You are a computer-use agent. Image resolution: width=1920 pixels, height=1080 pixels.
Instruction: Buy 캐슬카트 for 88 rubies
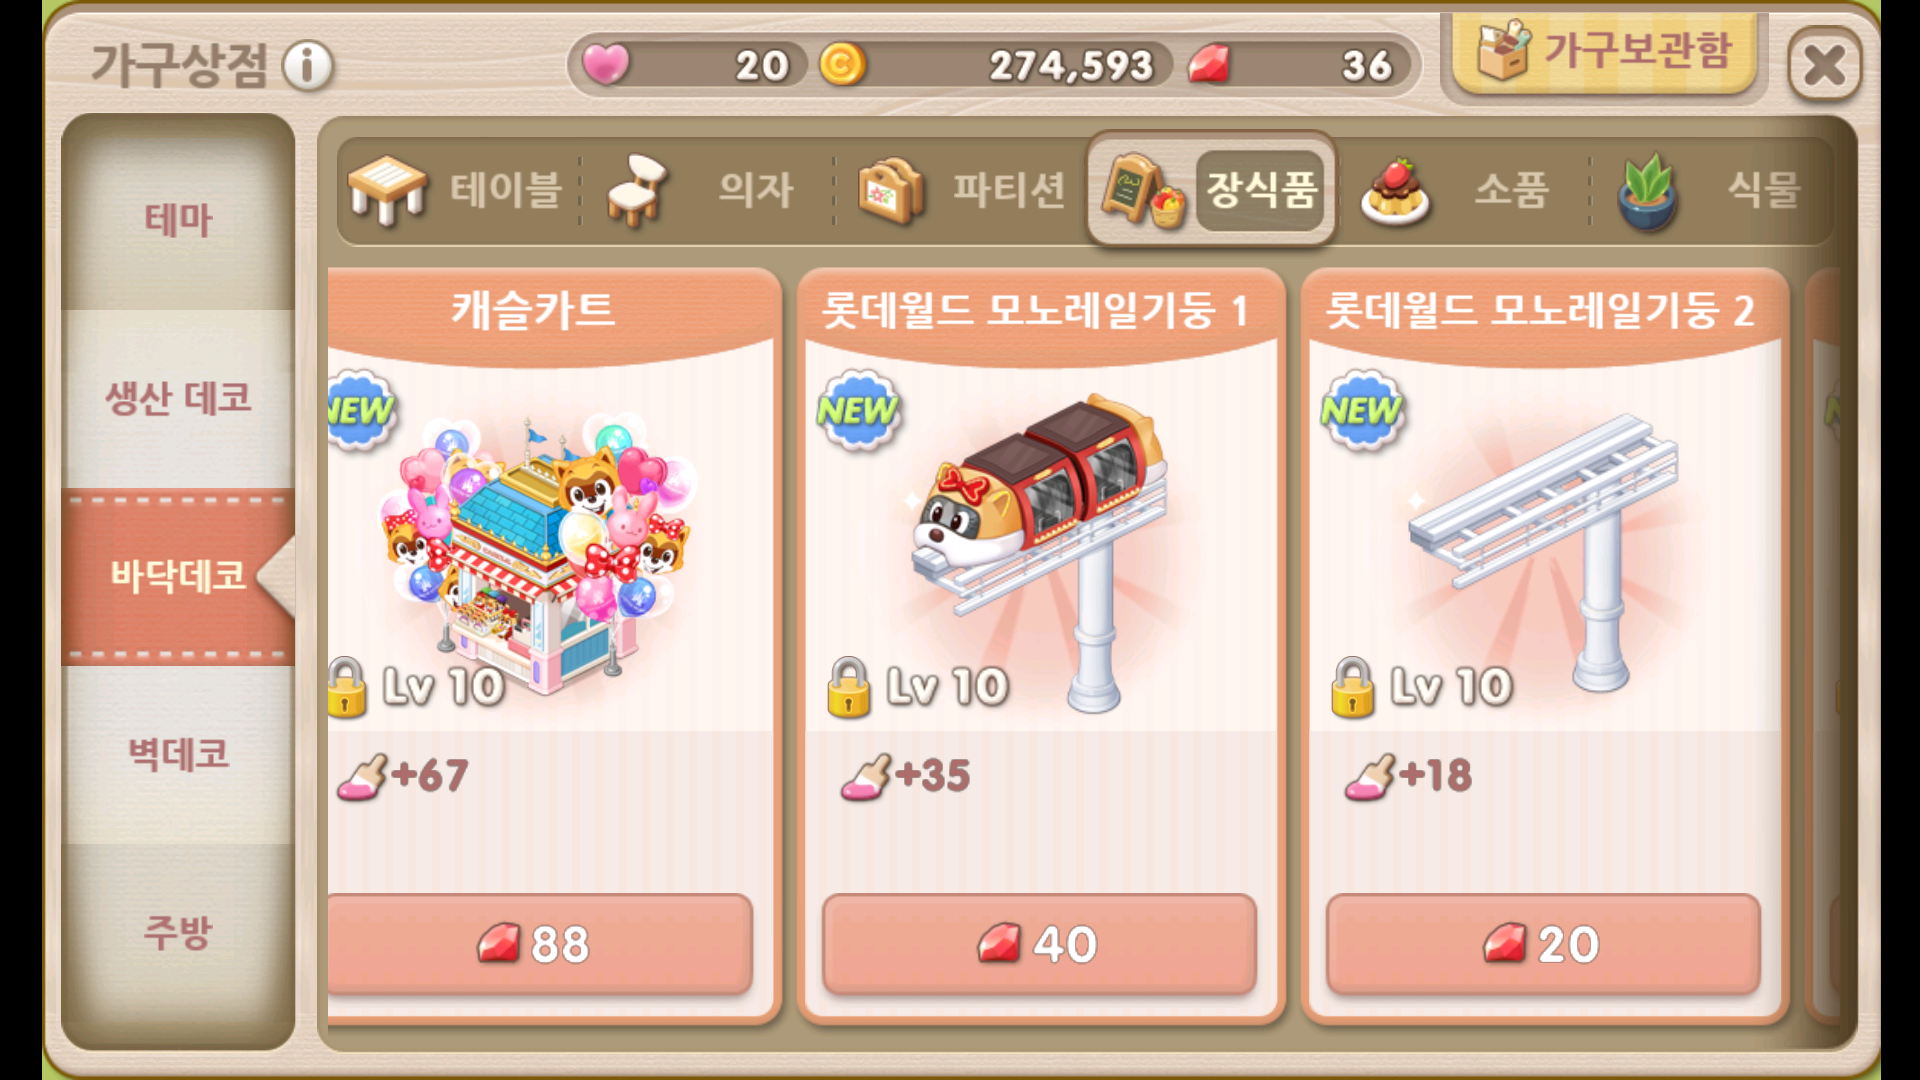539,944
